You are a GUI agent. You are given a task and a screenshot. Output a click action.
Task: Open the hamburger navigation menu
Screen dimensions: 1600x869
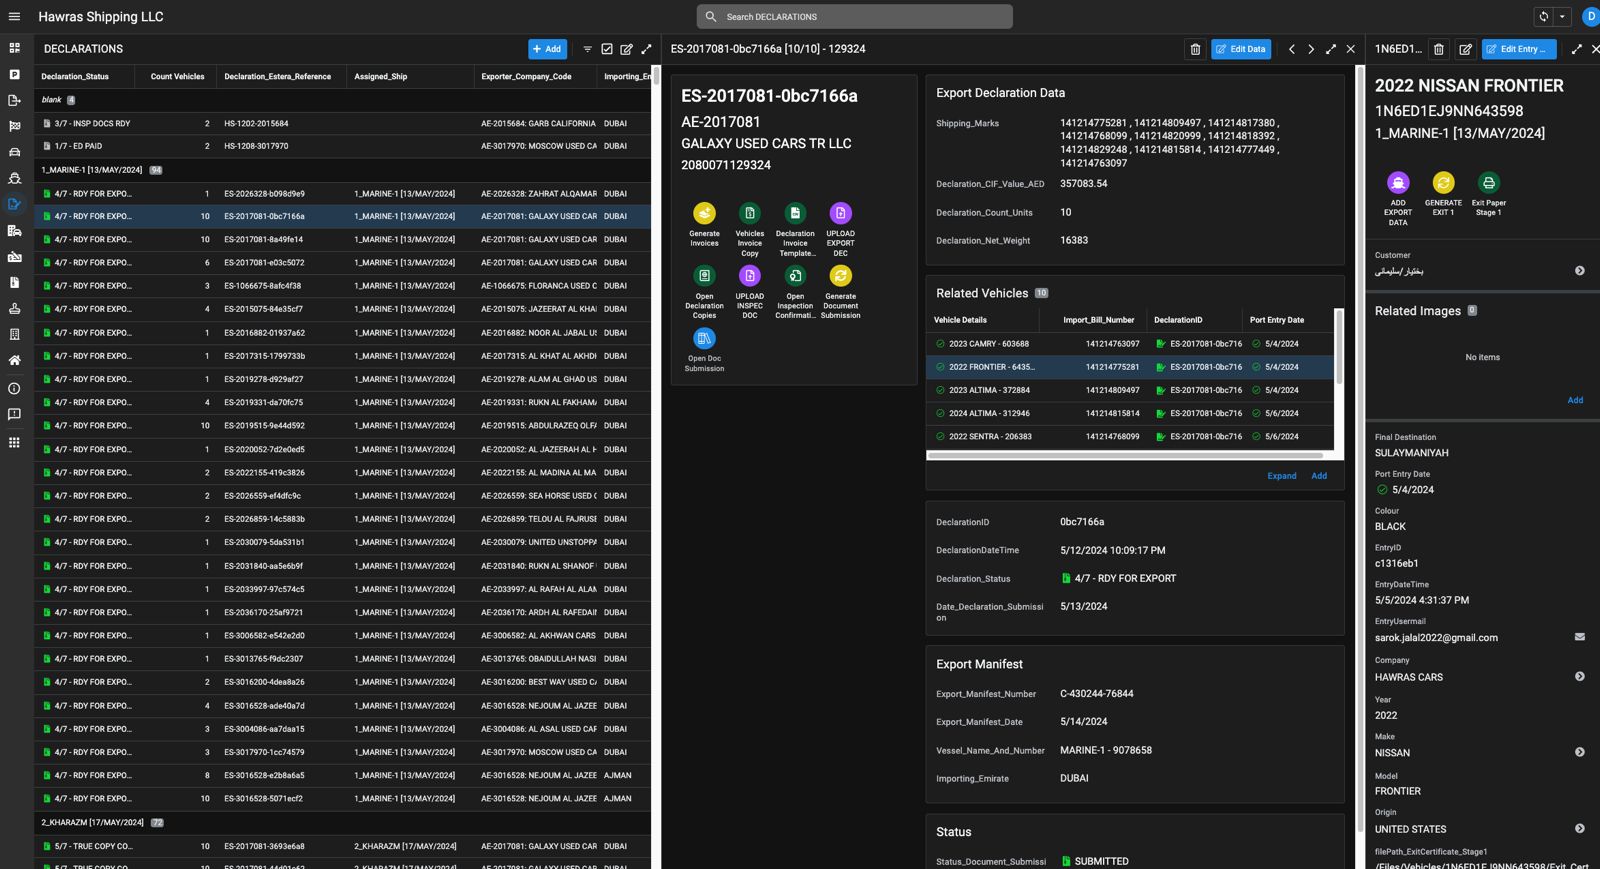14,17
